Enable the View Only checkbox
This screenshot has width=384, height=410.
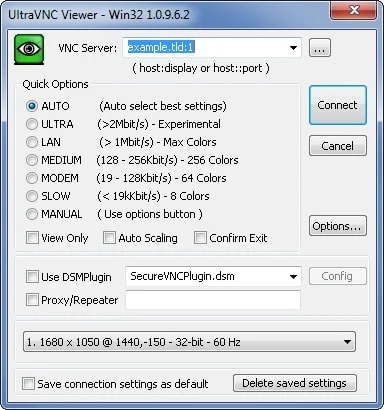(x=32, y=238)
